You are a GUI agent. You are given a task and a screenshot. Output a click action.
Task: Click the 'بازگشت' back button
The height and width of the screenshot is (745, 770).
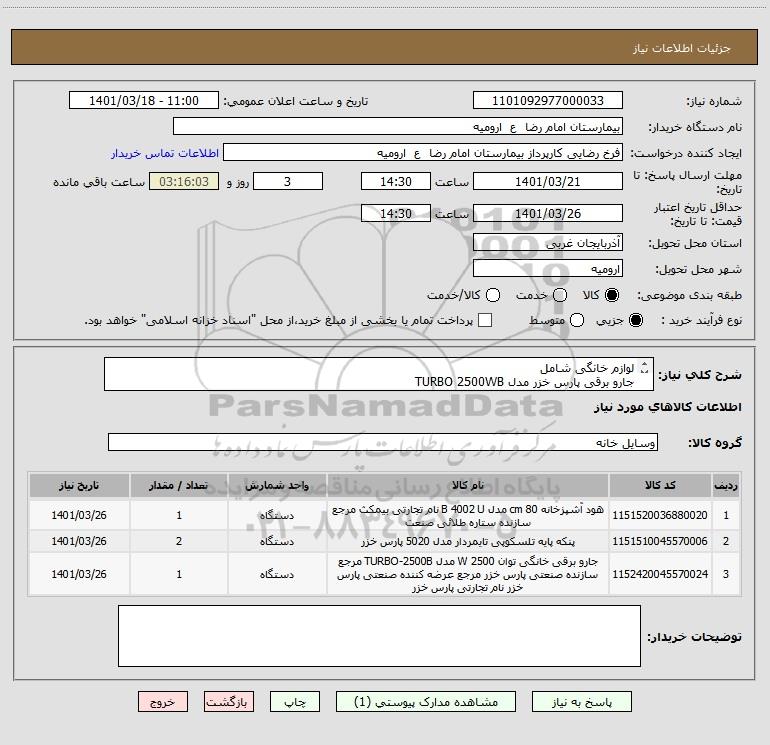(229, 702)
